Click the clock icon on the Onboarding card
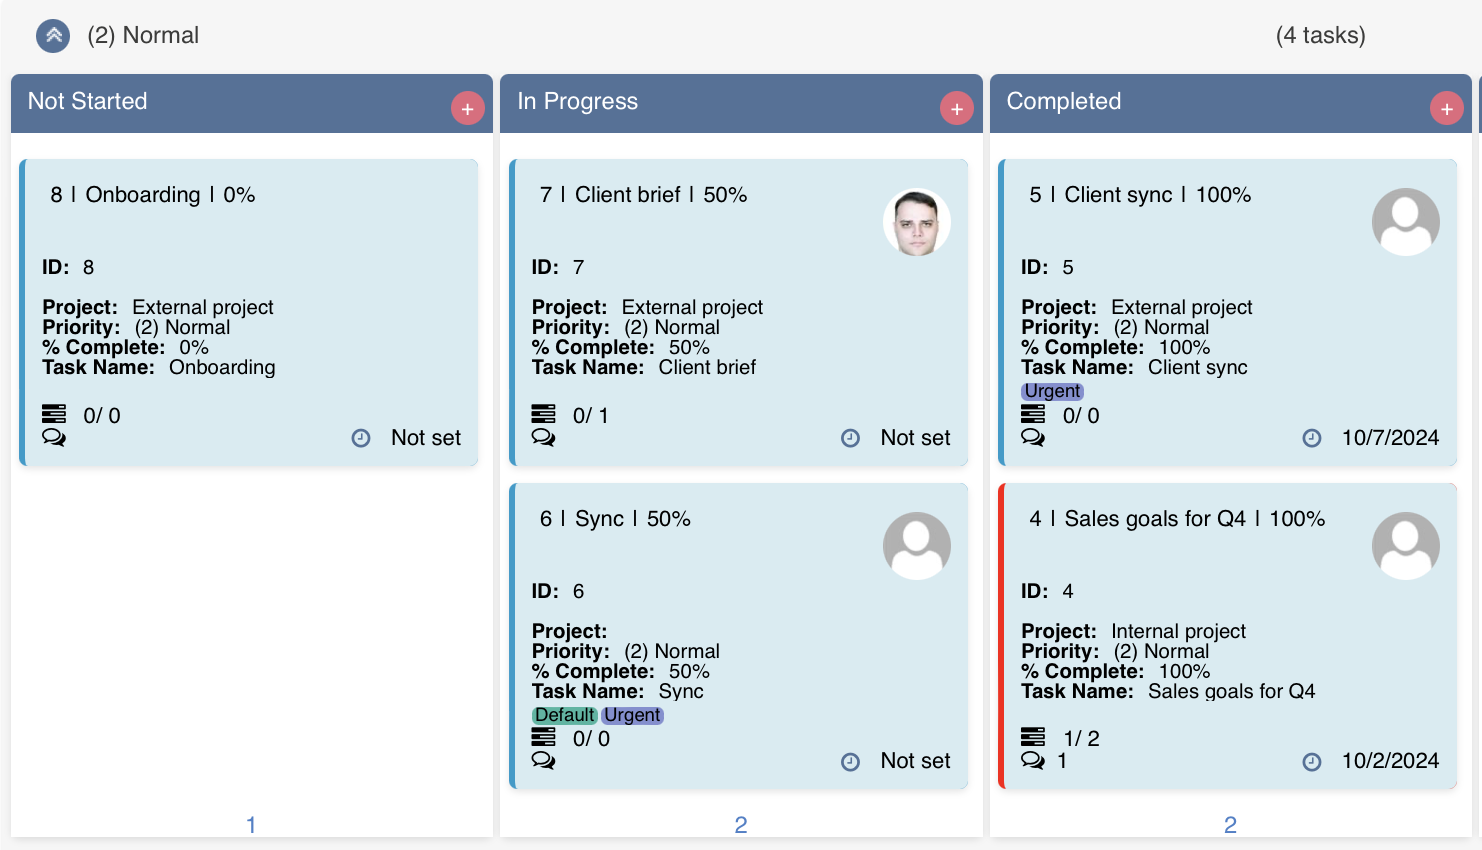 point(361,437)
